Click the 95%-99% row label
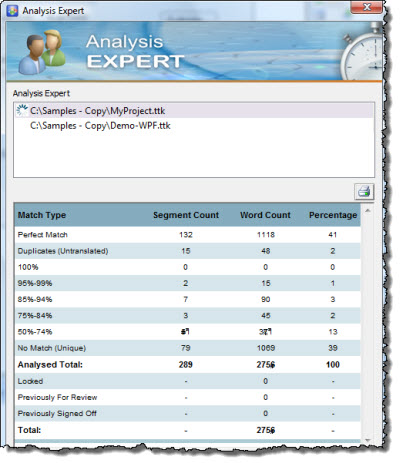The height and width of the screenshot is (463, 400). point(35,283)
